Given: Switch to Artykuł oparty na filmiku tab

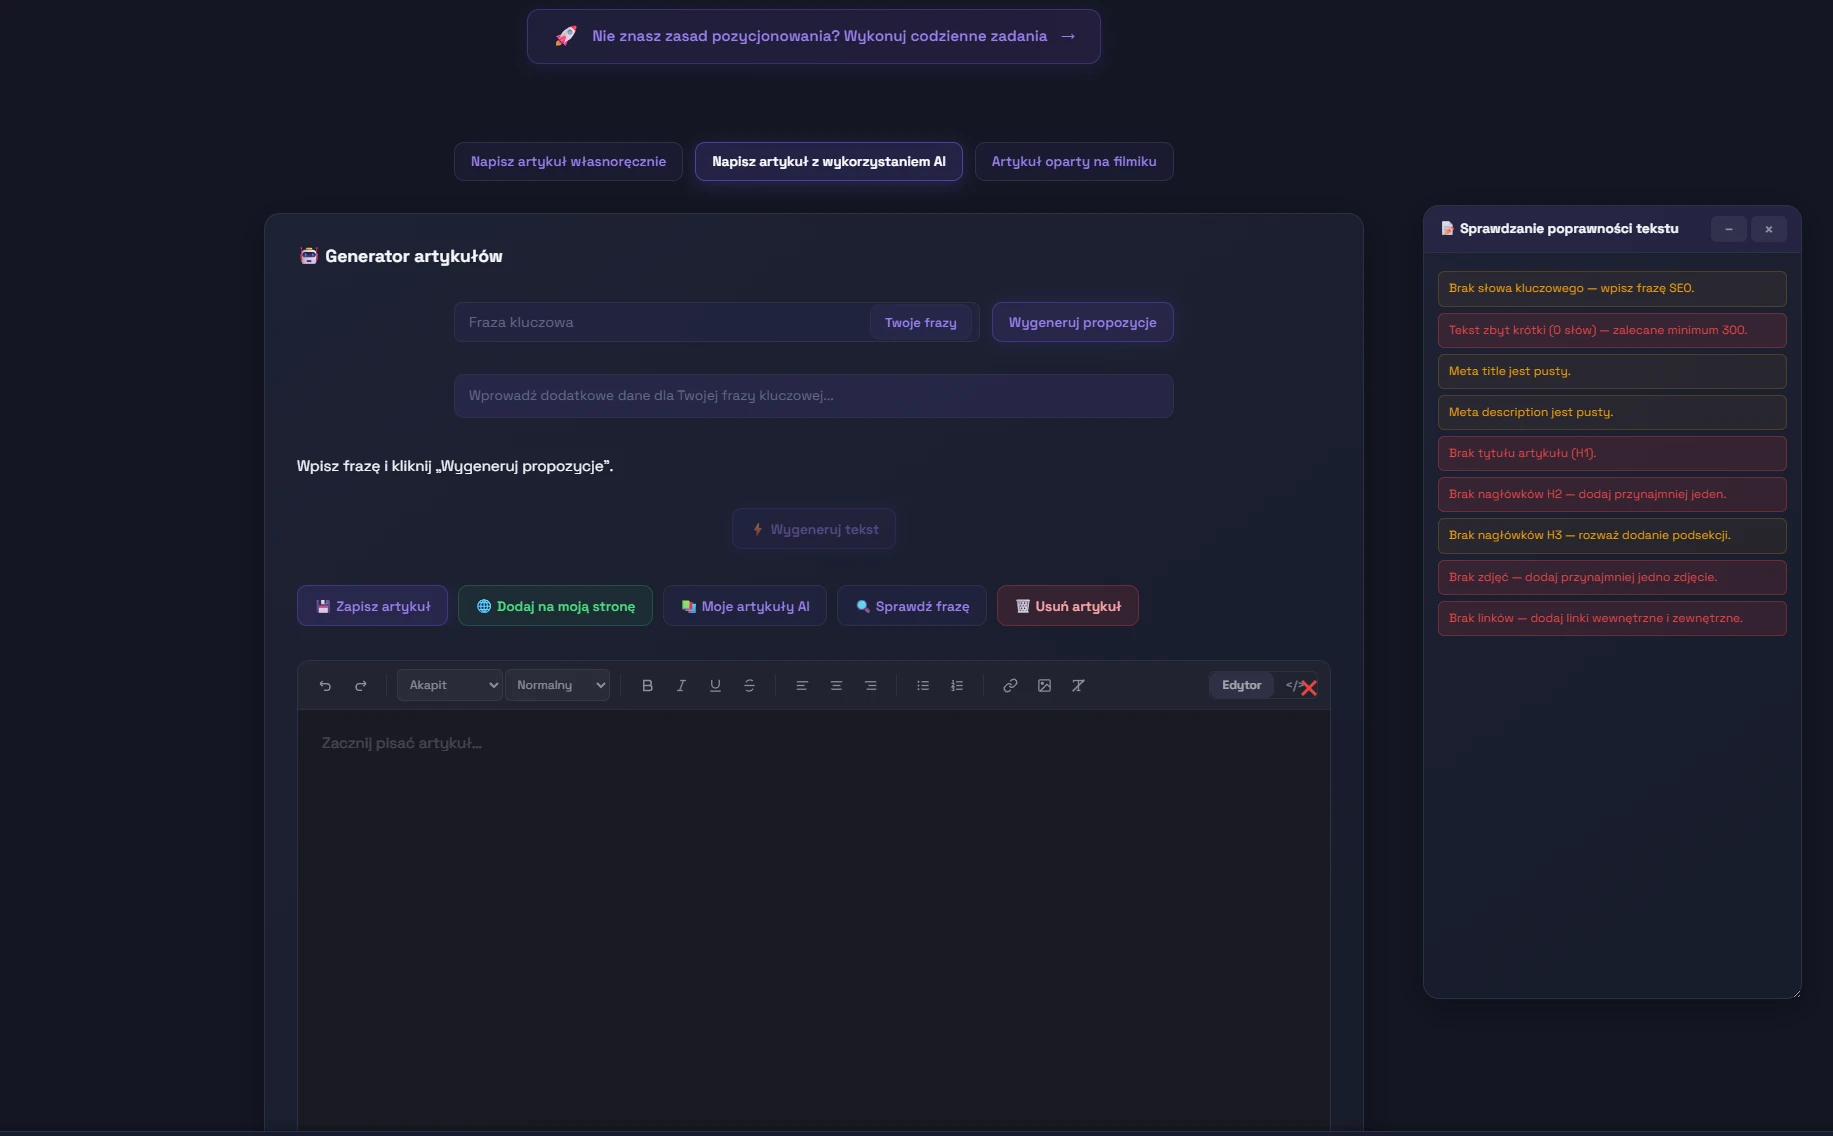Looking at the screenshot, I should [x=1073, y=162].
